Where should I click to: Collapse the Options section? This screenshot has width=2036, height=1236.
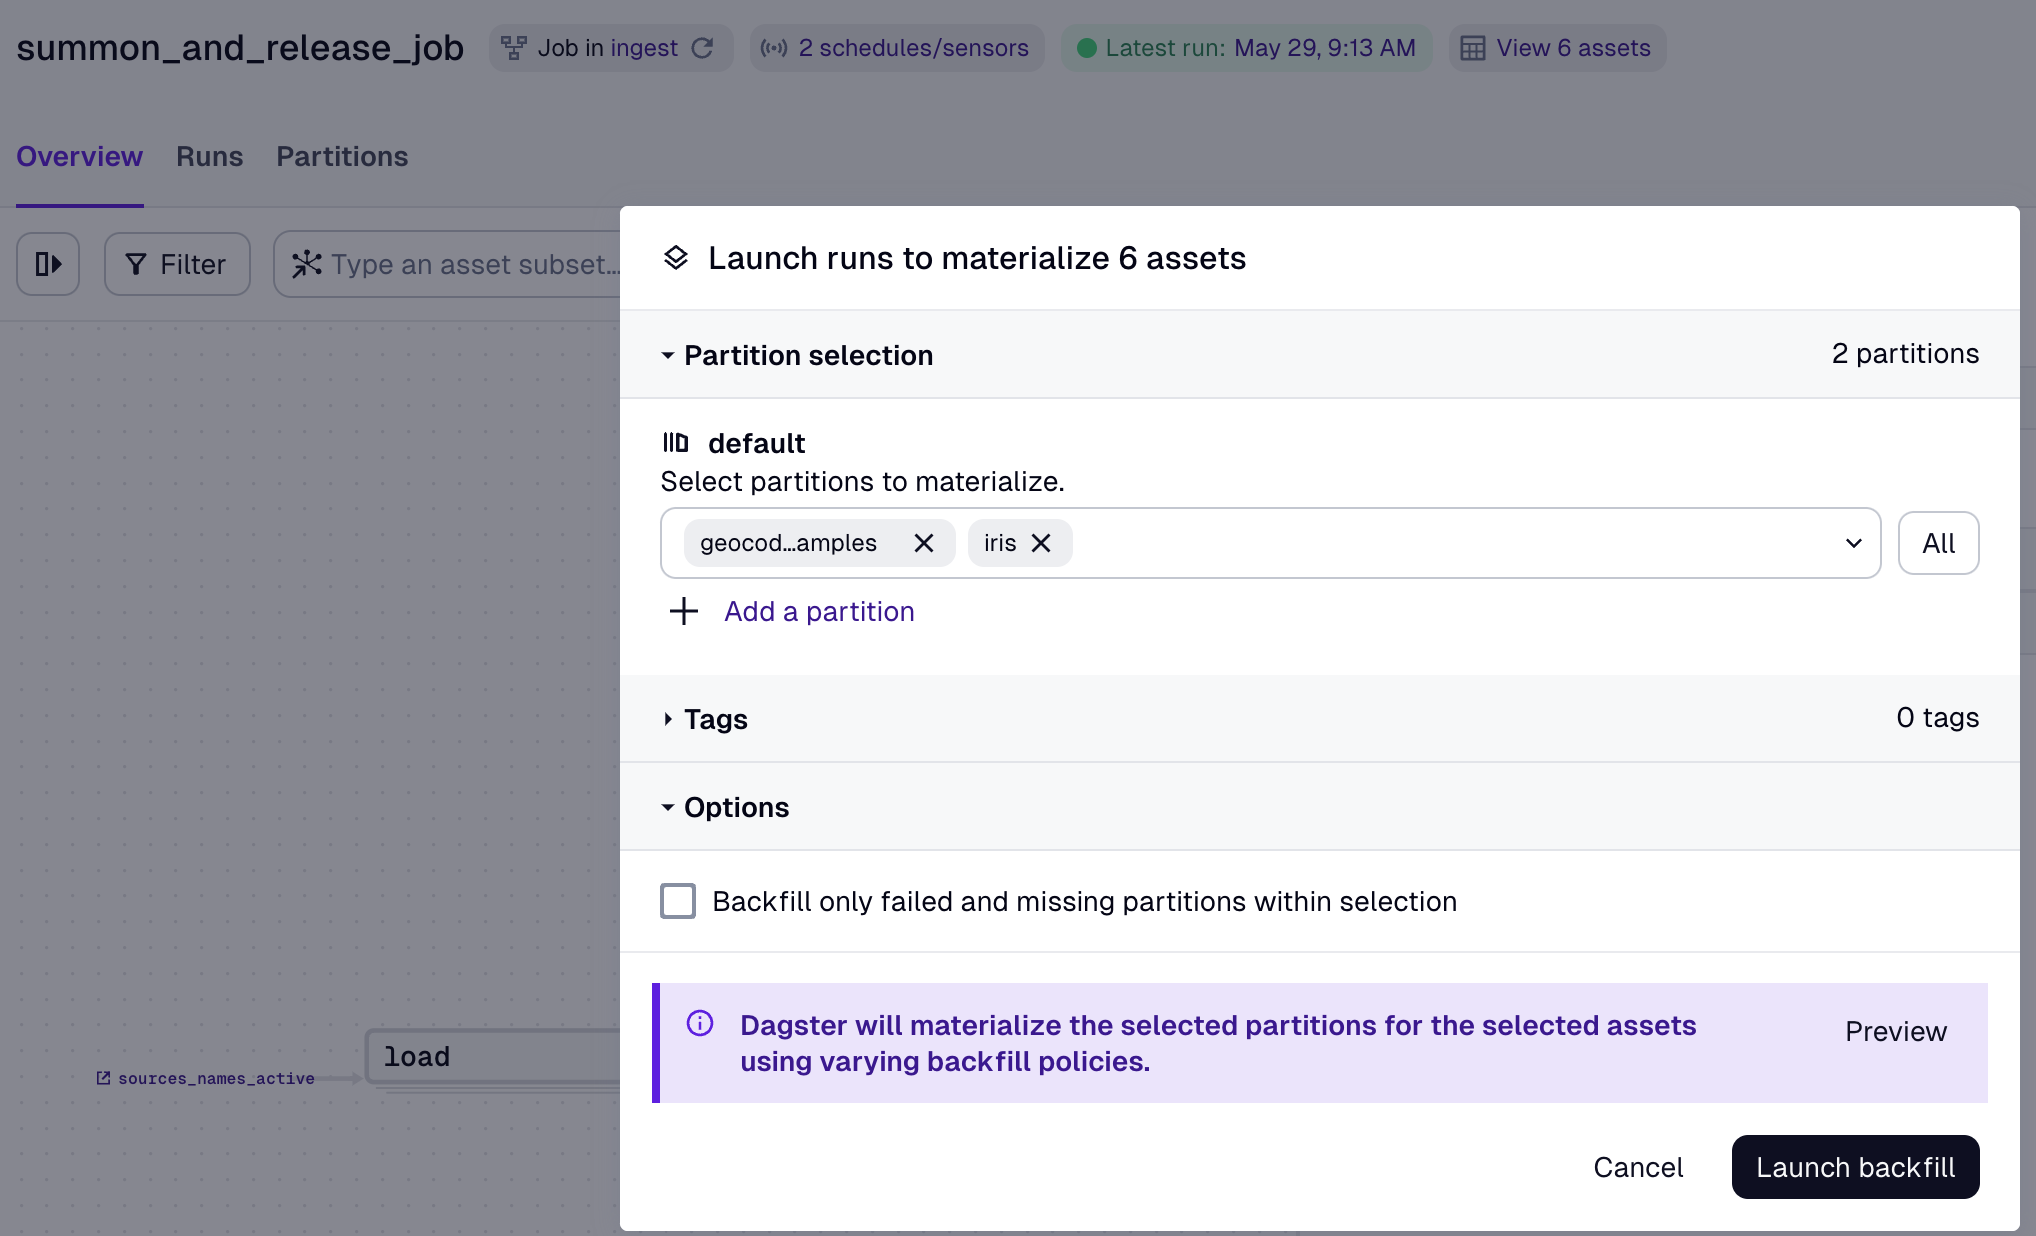point(667,807)
